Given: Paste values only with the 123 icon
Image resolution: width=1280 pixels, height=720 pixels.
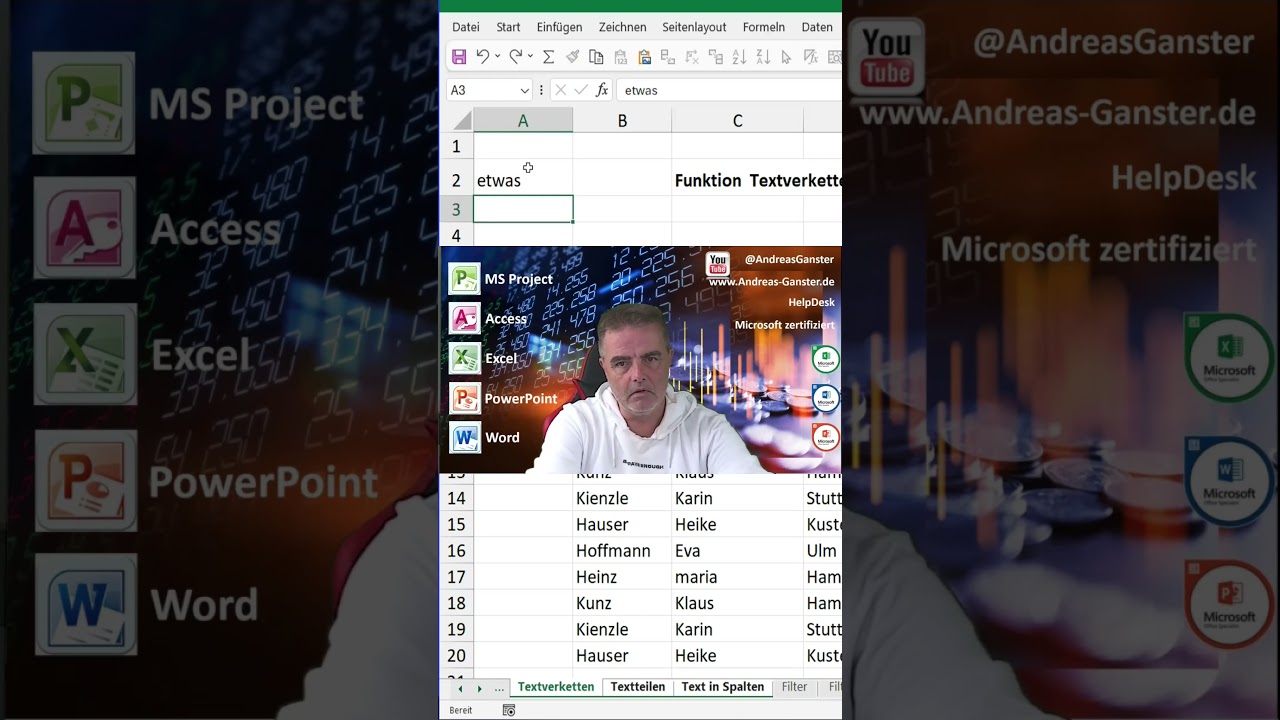Looking at the screenshot, I should 620,57.
